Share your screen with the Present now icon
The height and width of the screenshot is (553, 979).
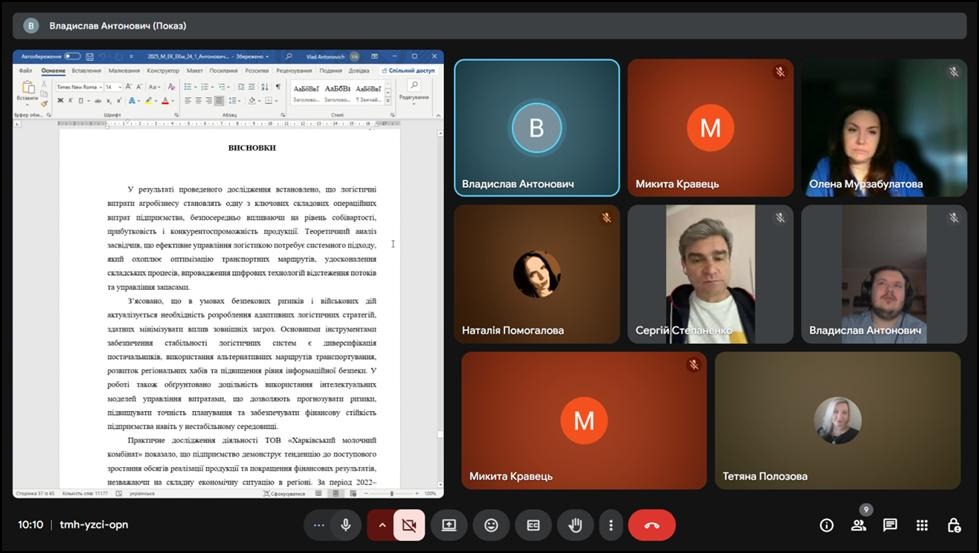[449, 525]
